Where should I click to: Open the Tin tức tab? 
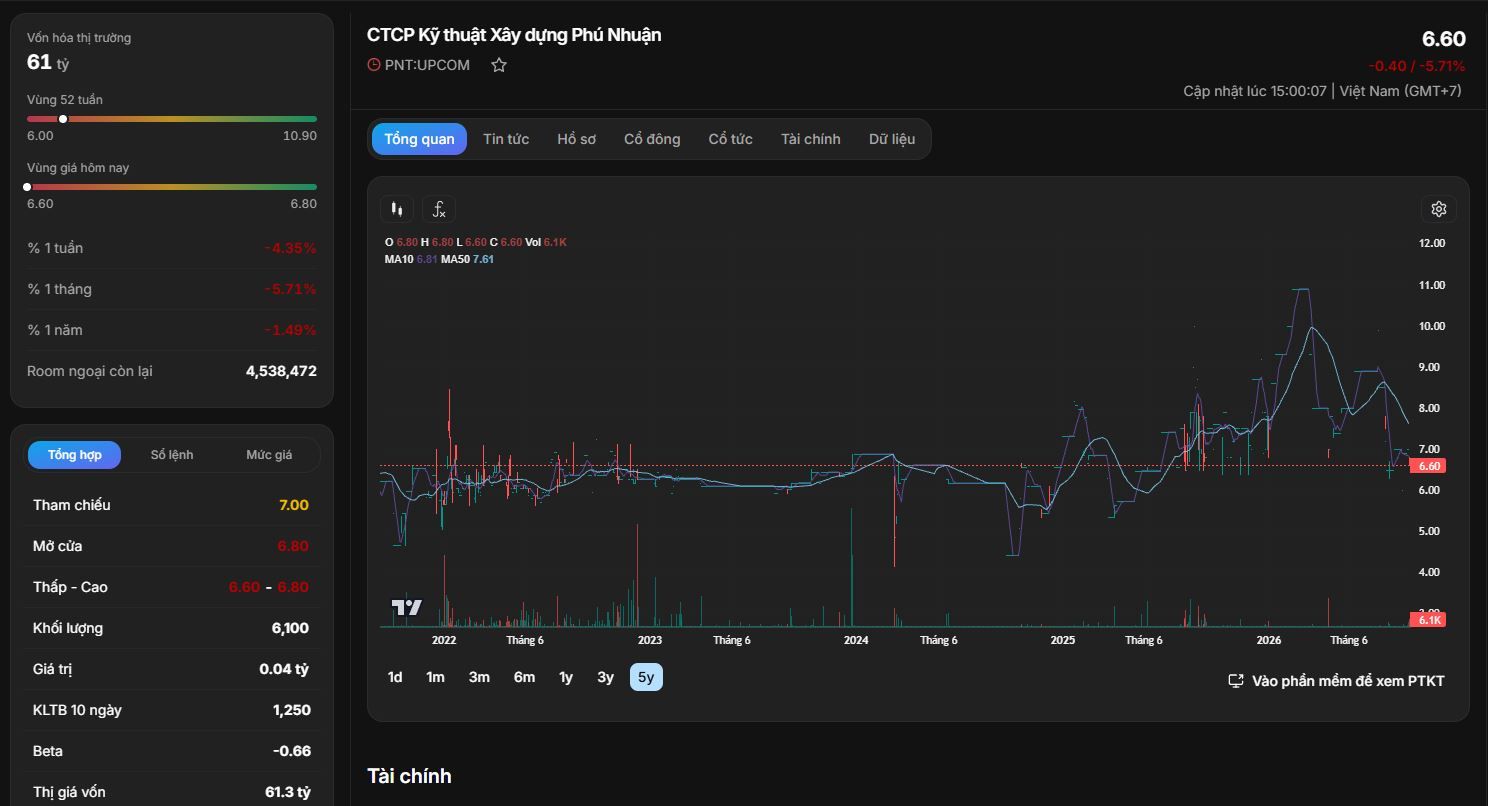pyautogui.click(x=506, y=139)
